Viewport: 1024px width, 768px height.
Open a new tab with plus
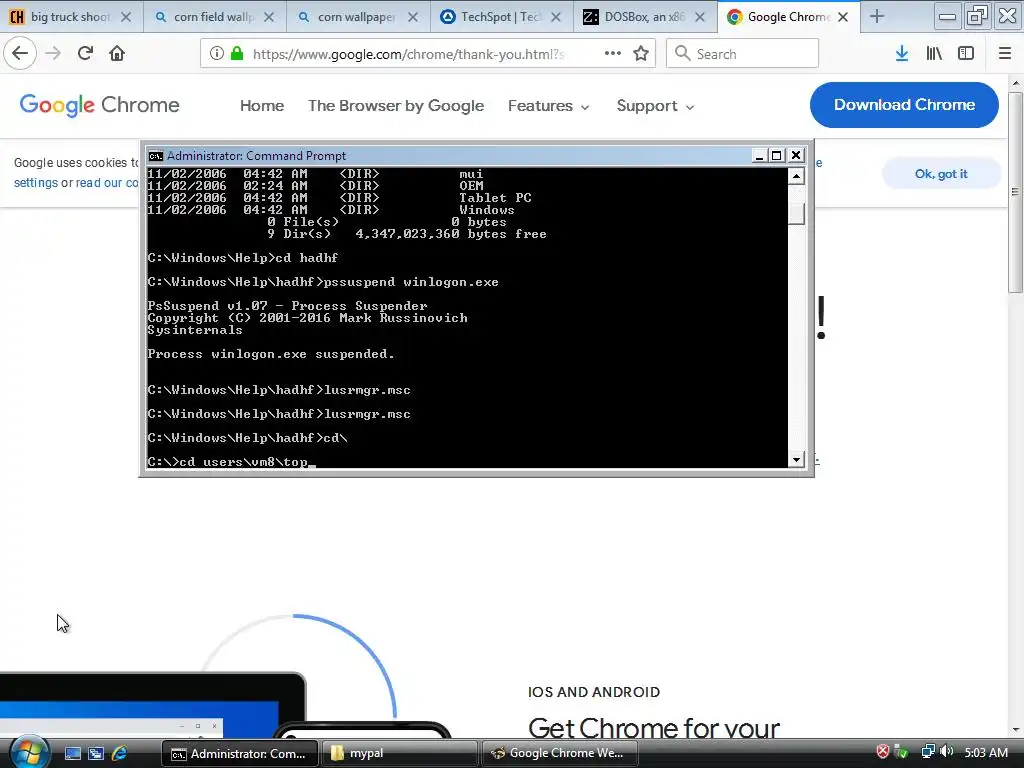point(877,17)
